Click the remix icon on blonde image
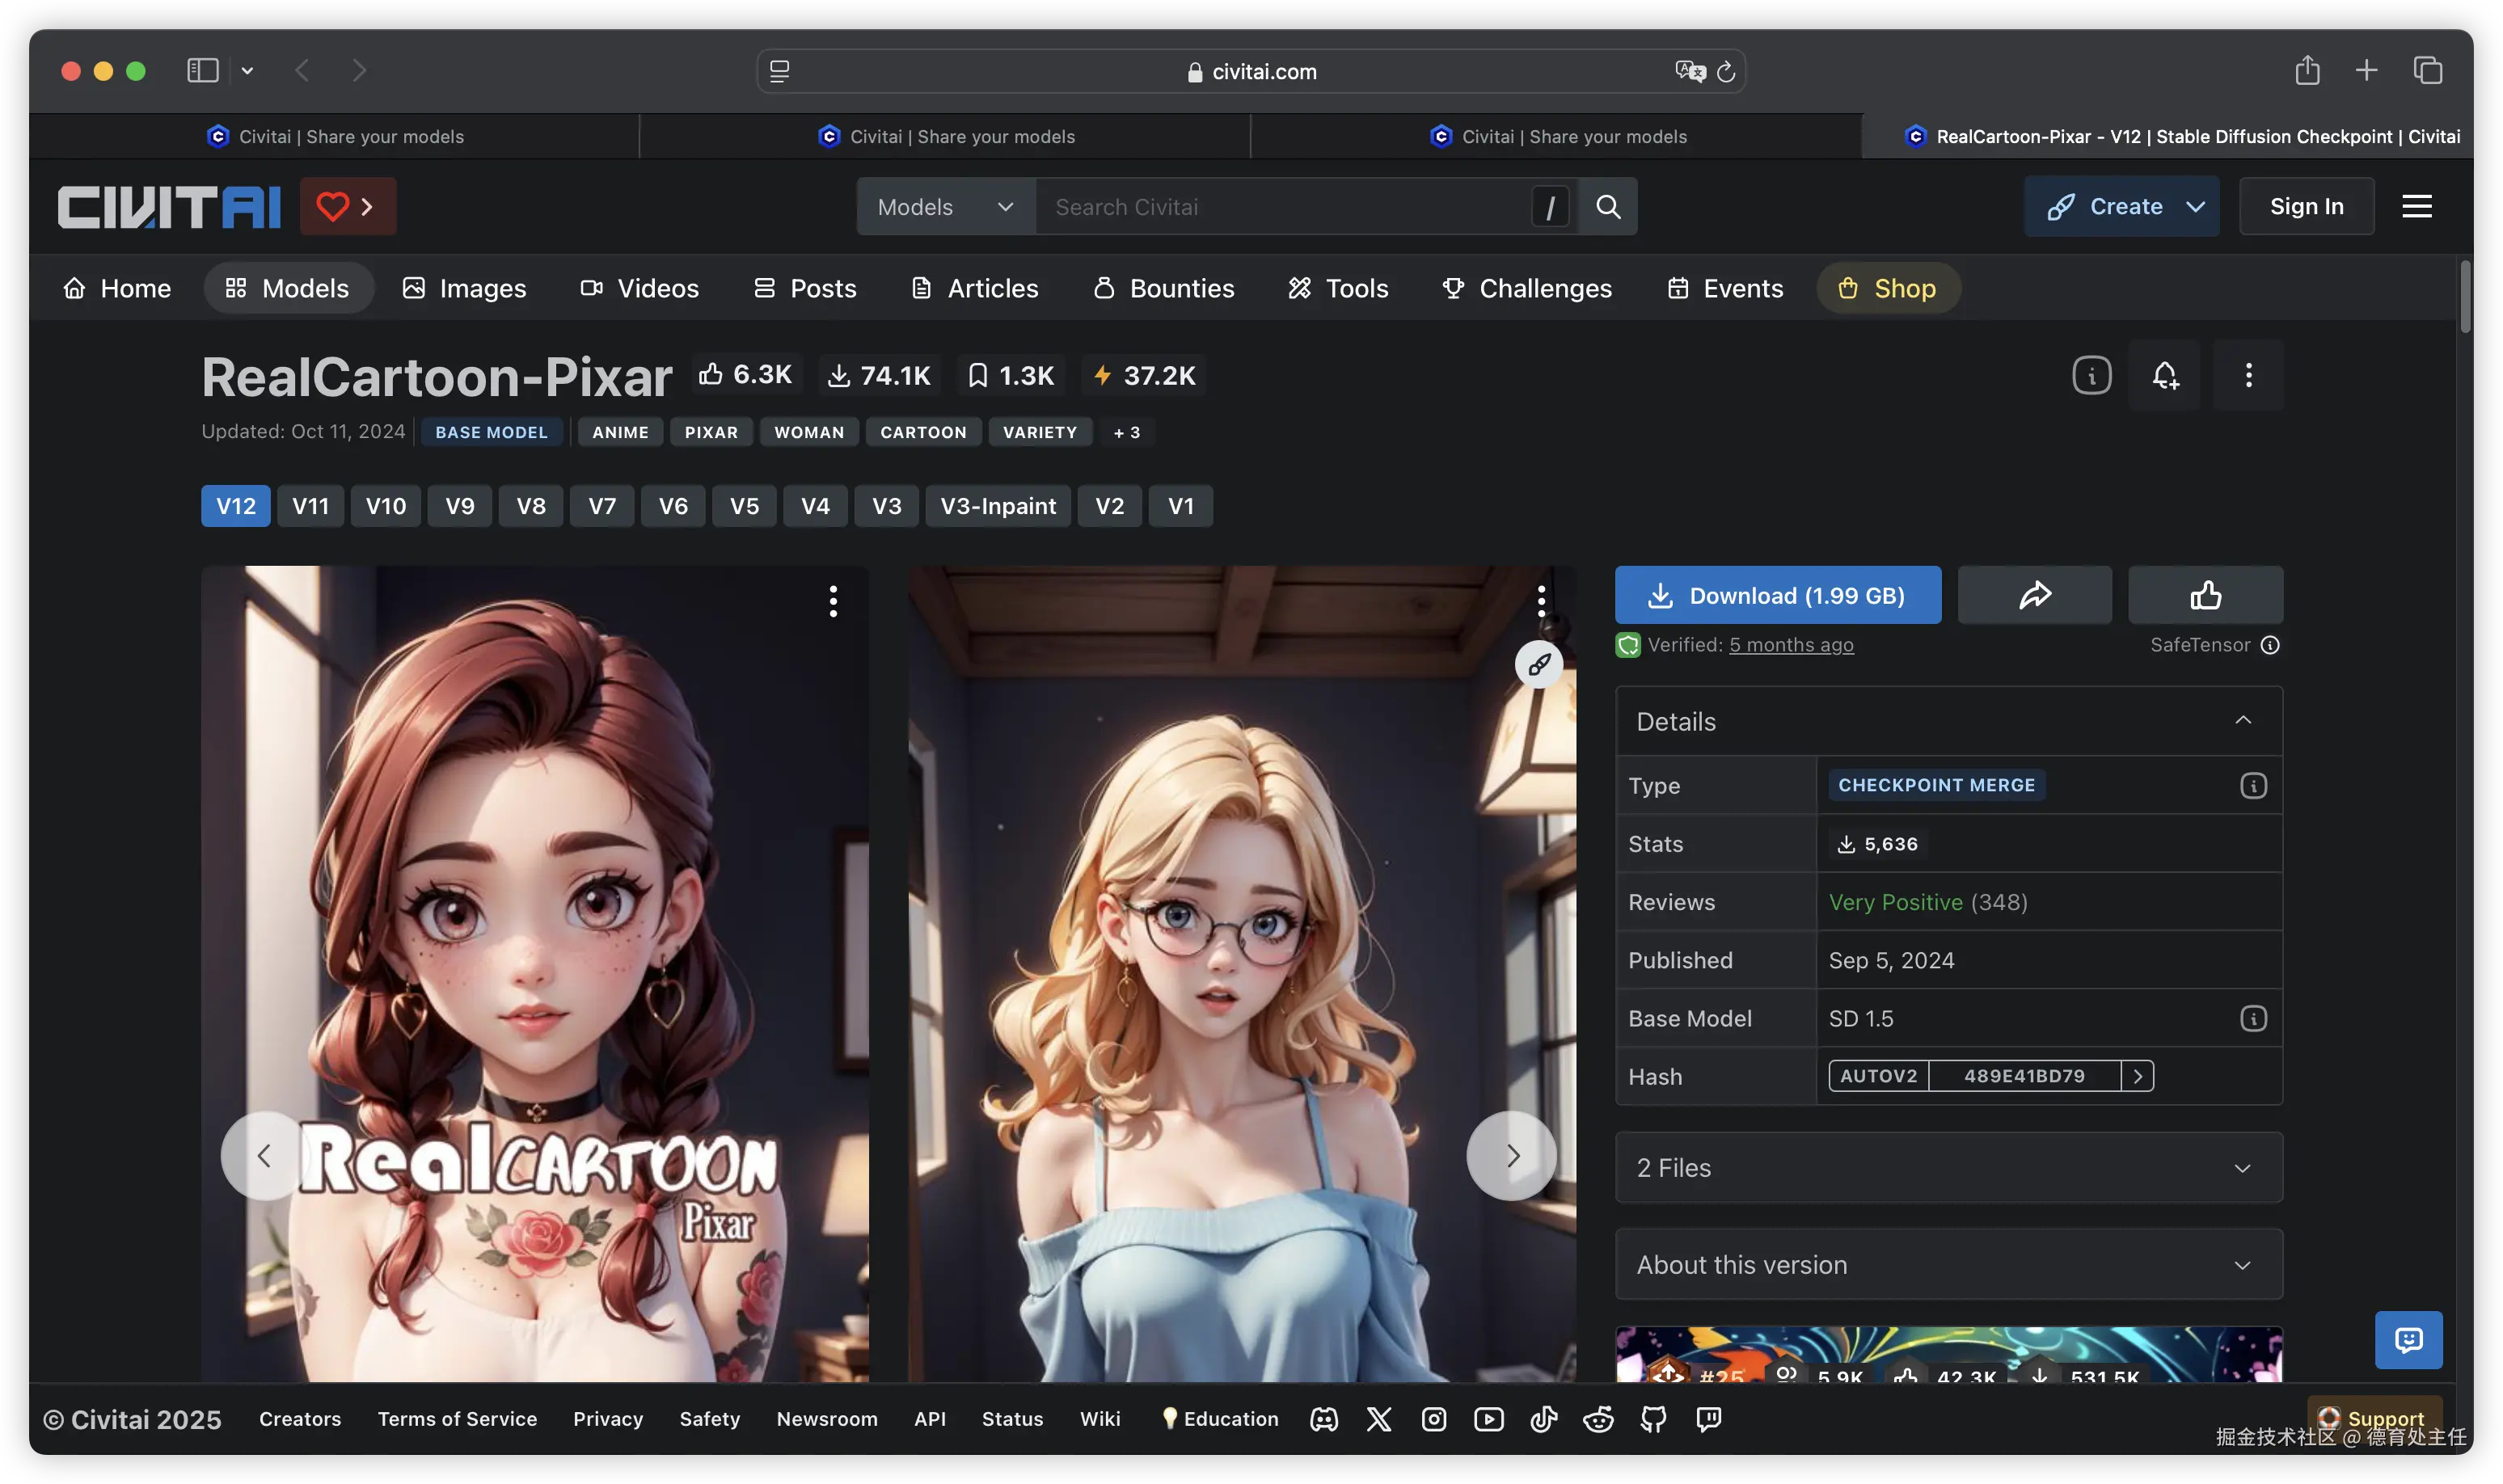The height and width of the screenshot is (1484, 2503). point(1539,664)
